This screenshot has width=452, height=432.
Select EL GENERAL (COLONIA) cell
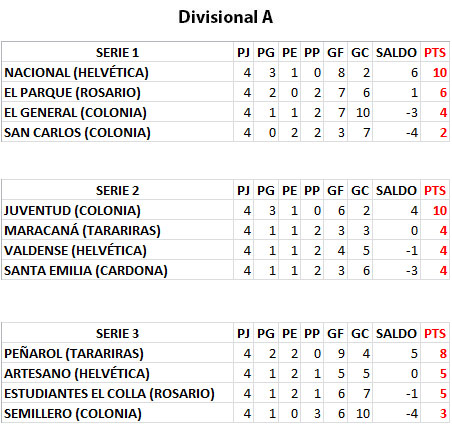117,112
